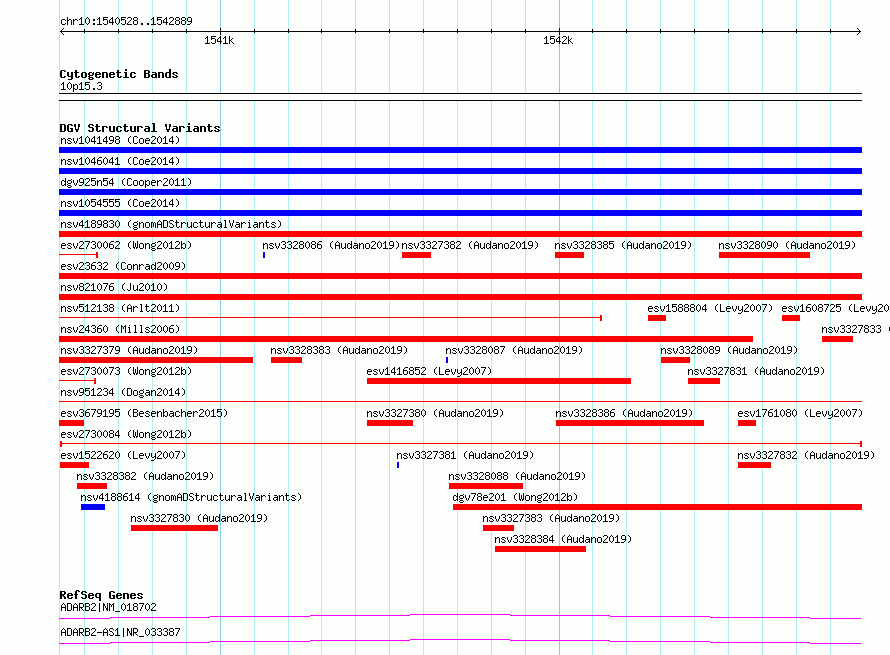Select the Cytogenetic Bands track title
This screenshot has height=655, width=890.
click(x=119, y=74)
